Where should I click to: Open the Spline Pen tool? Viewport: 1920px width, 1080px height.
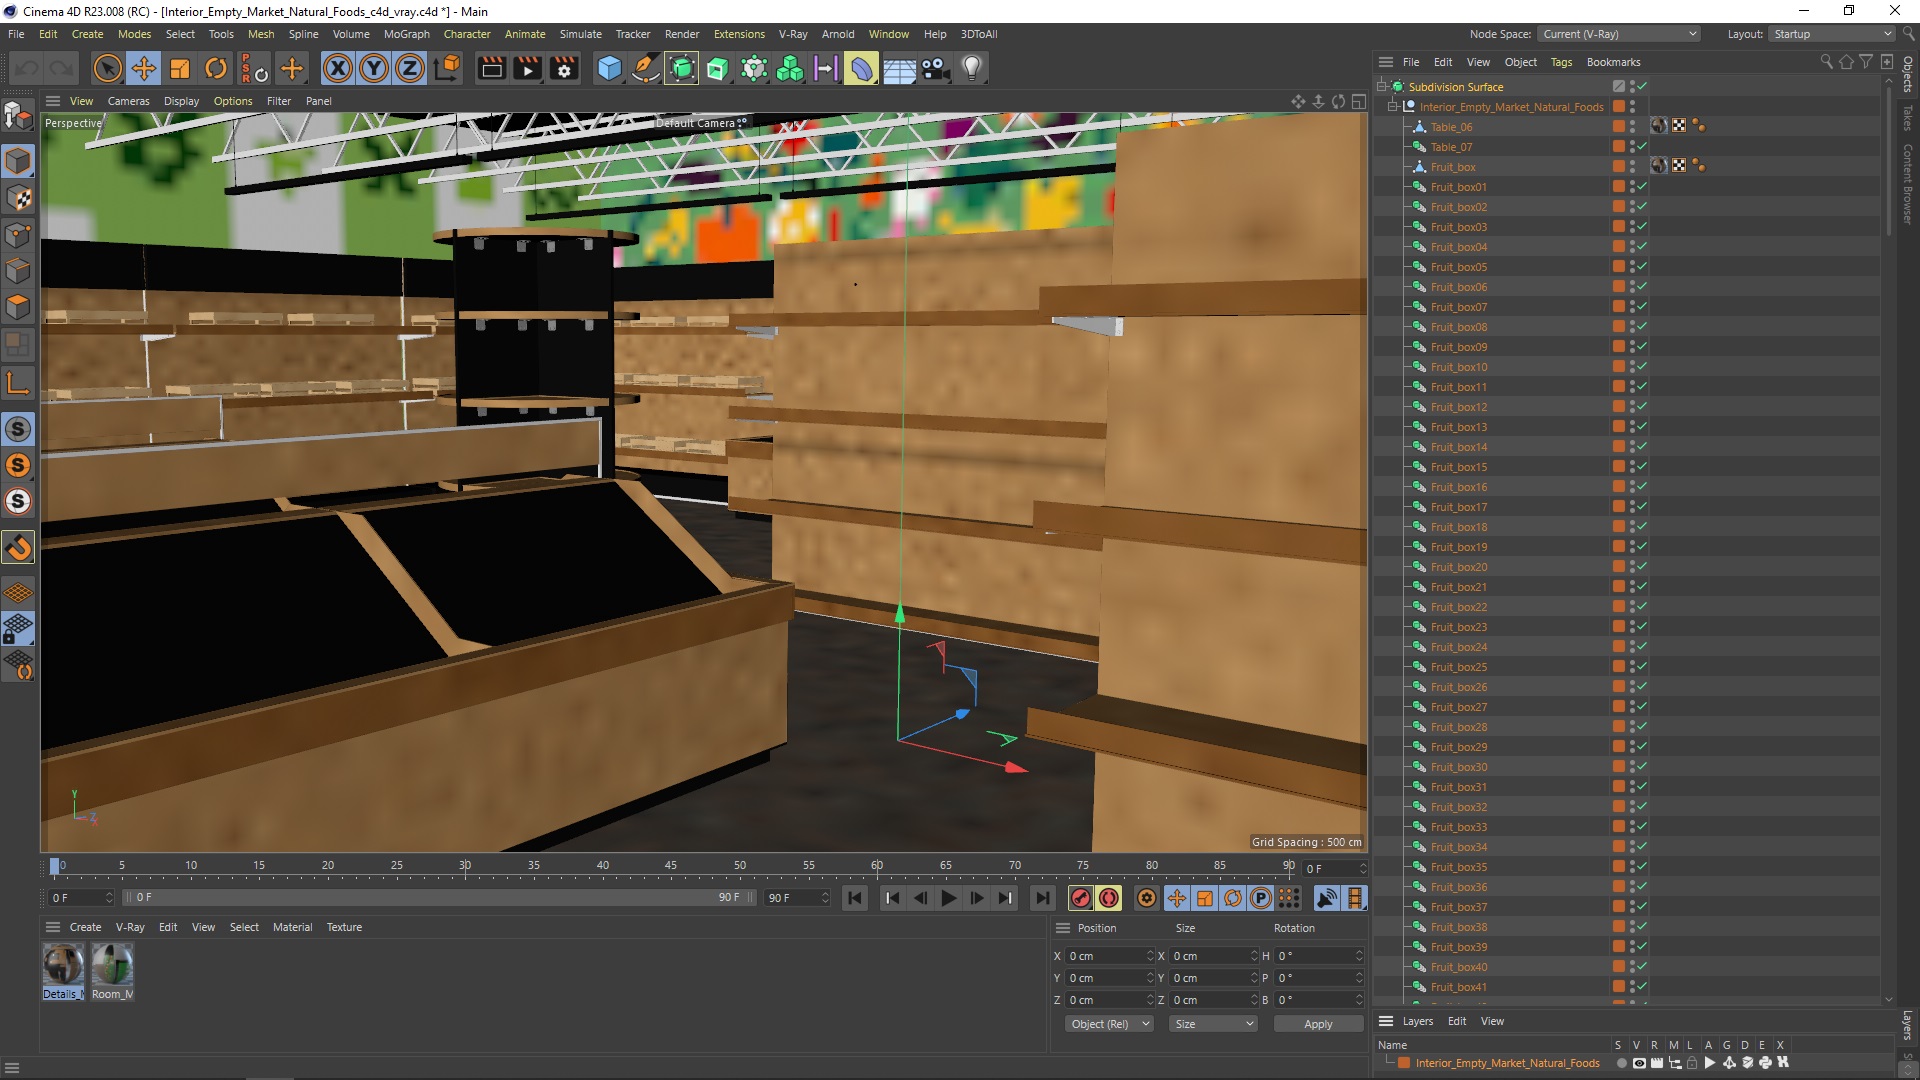646,69
